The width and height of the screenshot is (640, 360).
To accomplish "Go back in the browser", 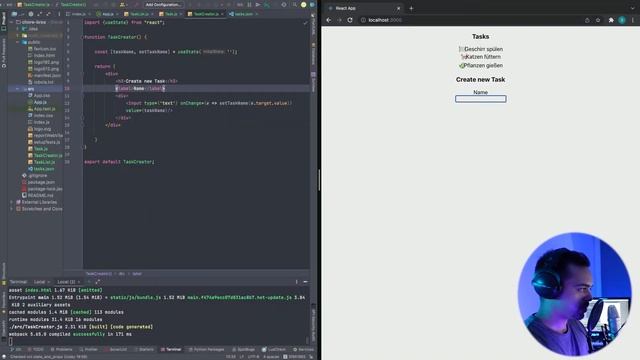I will click(x=329, y=20).
